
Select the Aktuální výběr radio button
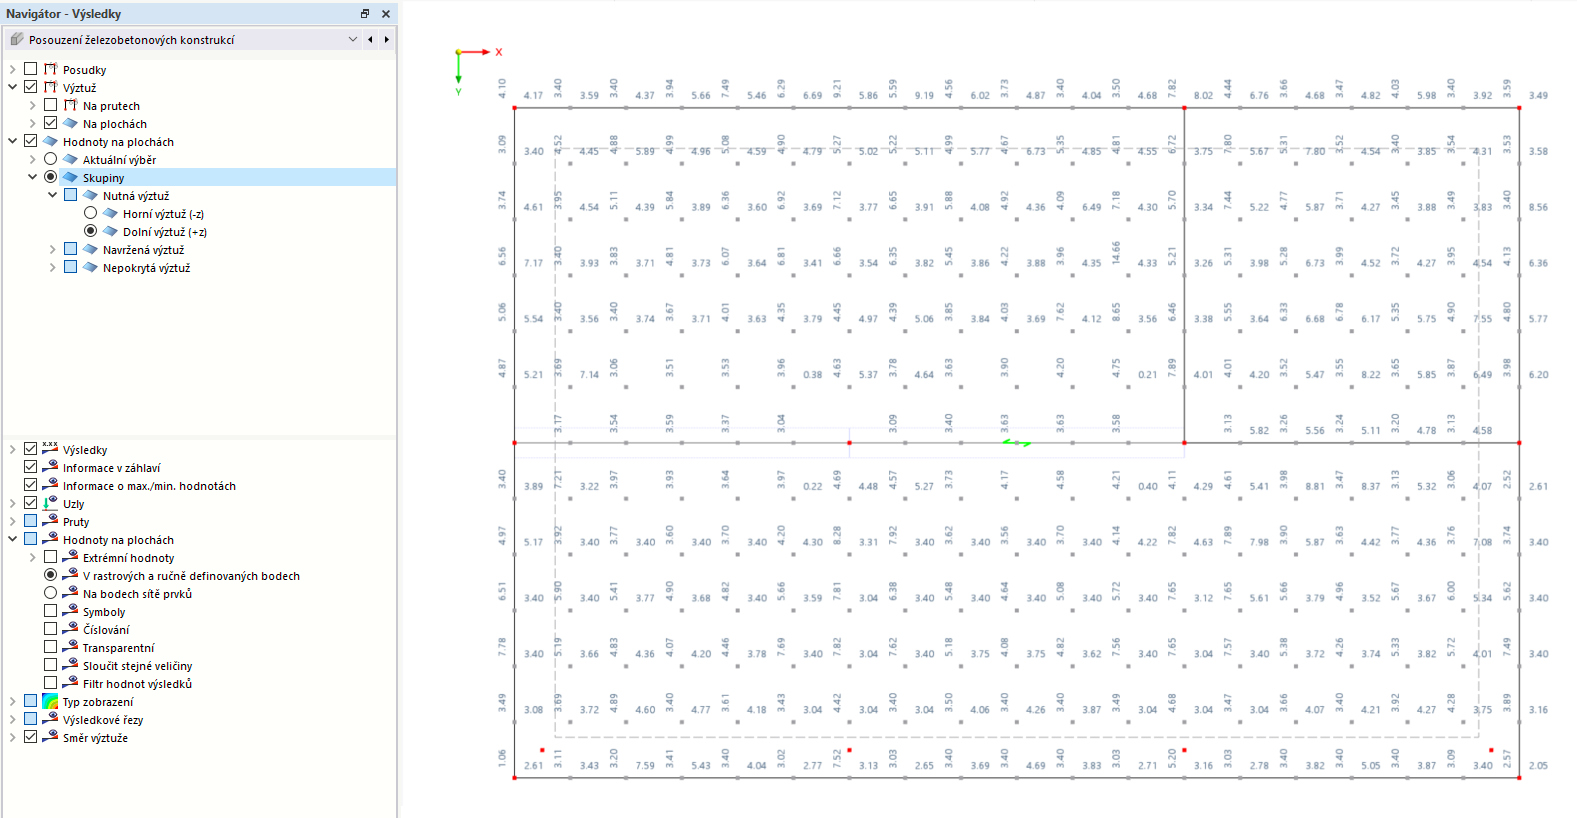click(x=50, y=159)
